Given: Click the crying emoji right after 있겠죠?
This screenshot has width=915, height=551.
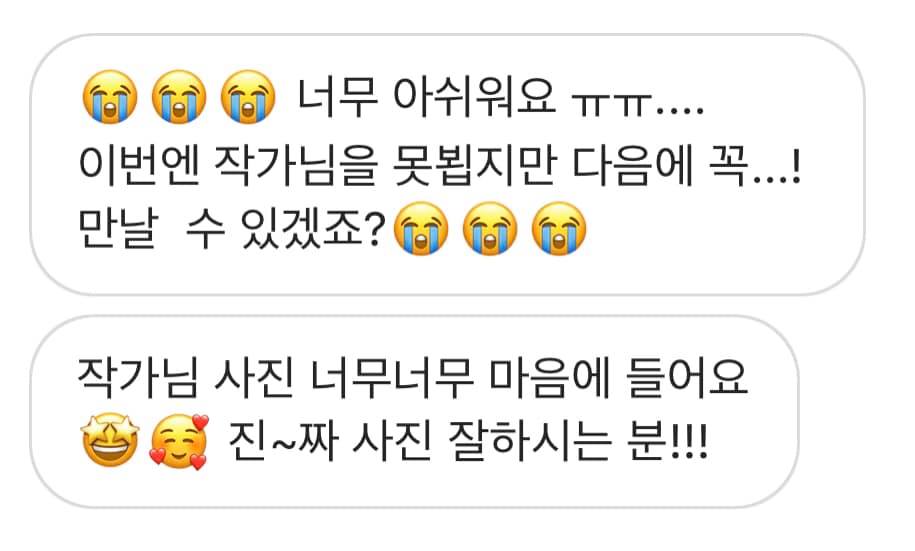Looking at the screenshot, I should 421,229.
